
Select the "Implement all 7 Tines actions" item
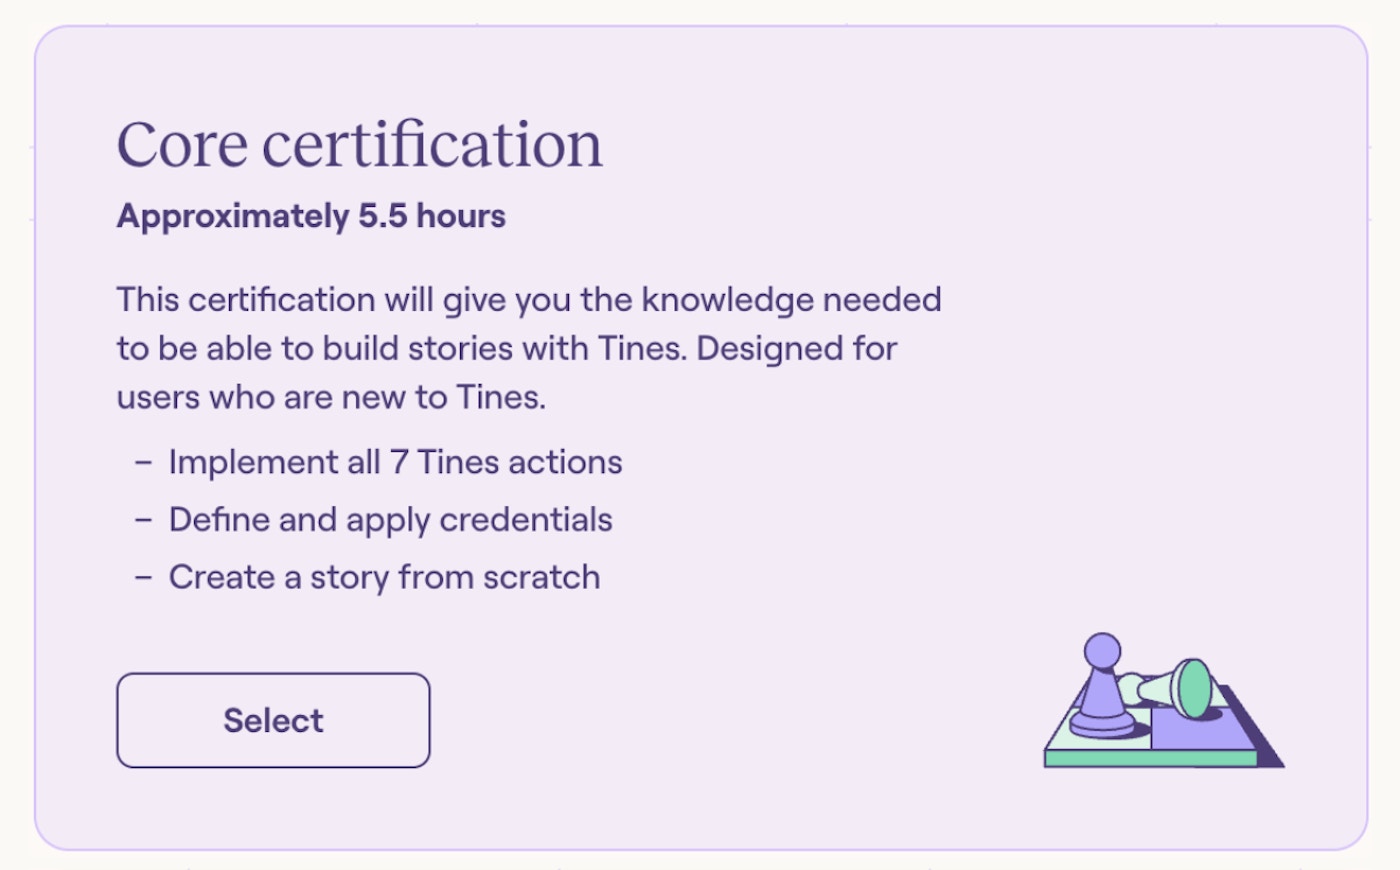point(395,462)
